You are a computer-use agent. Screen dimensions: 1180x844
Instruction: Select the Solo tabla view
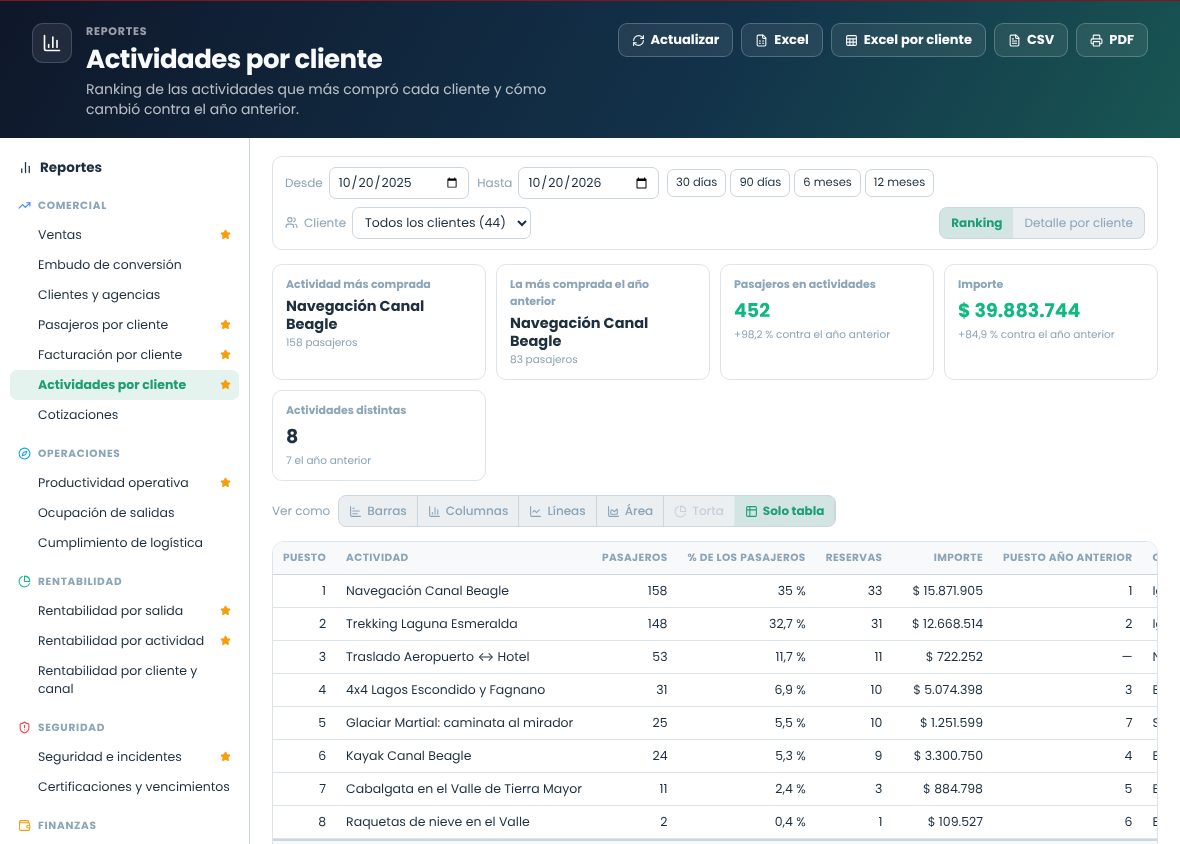(785, 511)
